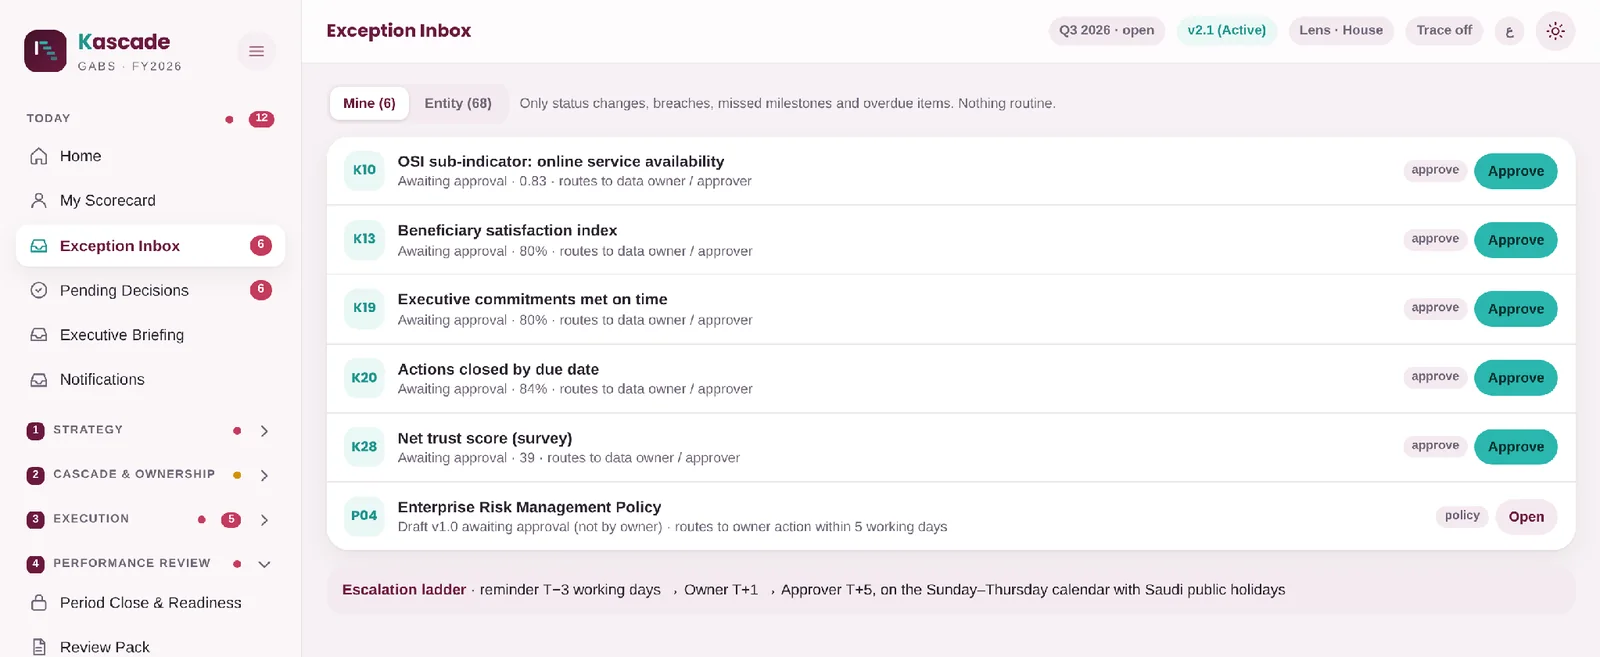The width and height of the screenshot is (1600, 657).
Task: Click the Home house icon
Action: click(39, 156)
